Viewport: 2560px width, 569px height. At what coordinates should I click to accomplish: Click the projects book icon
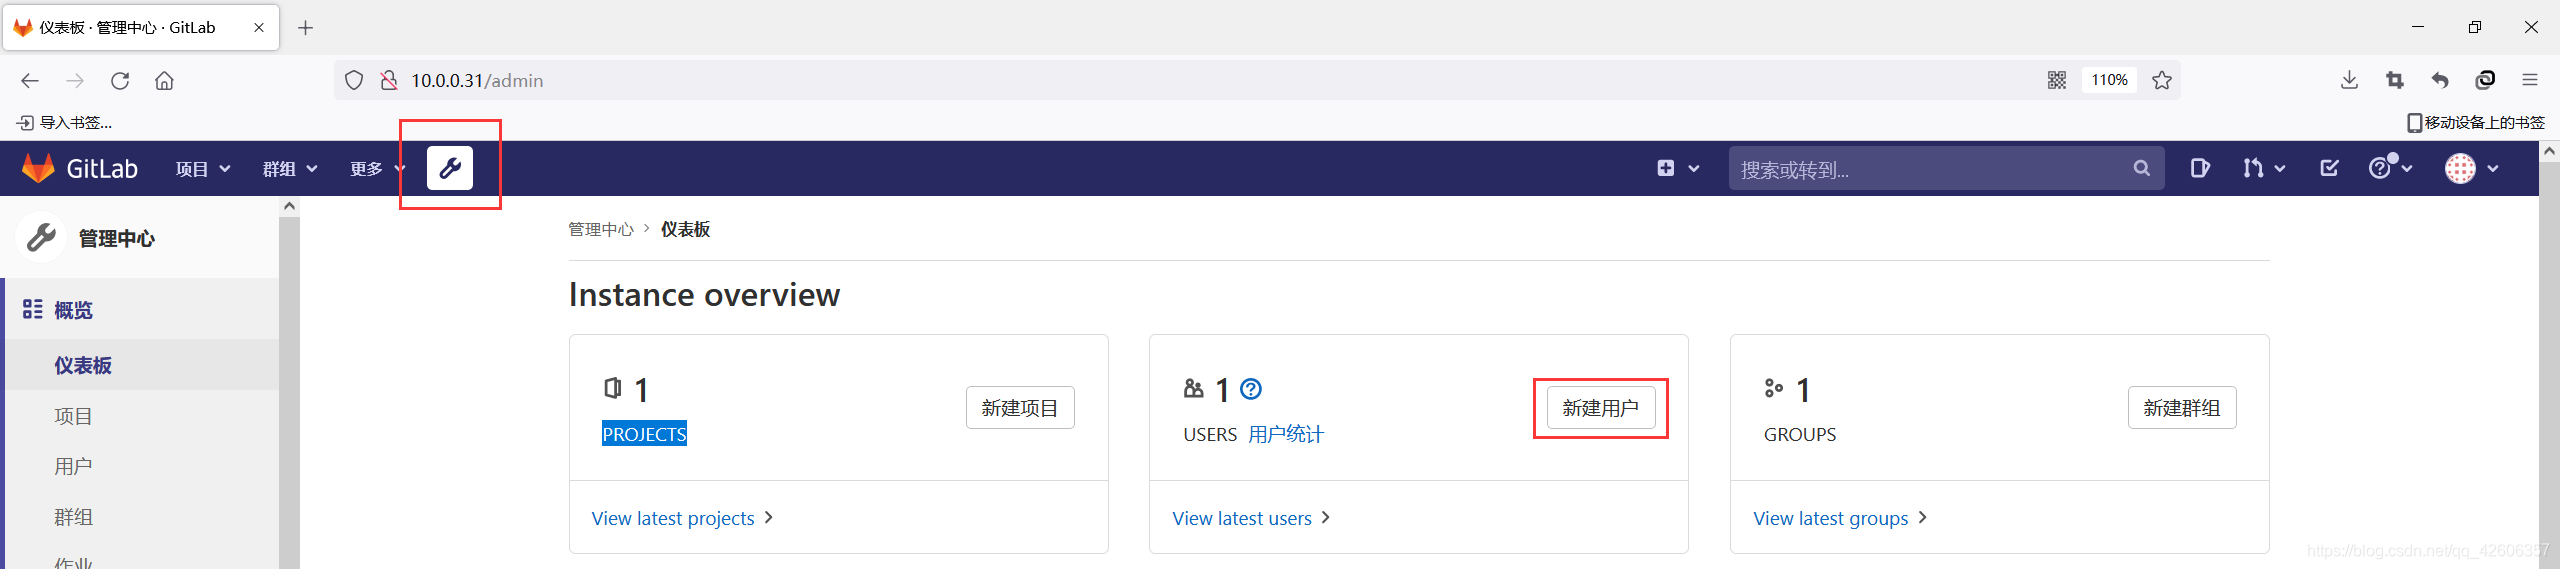[613, 388]
